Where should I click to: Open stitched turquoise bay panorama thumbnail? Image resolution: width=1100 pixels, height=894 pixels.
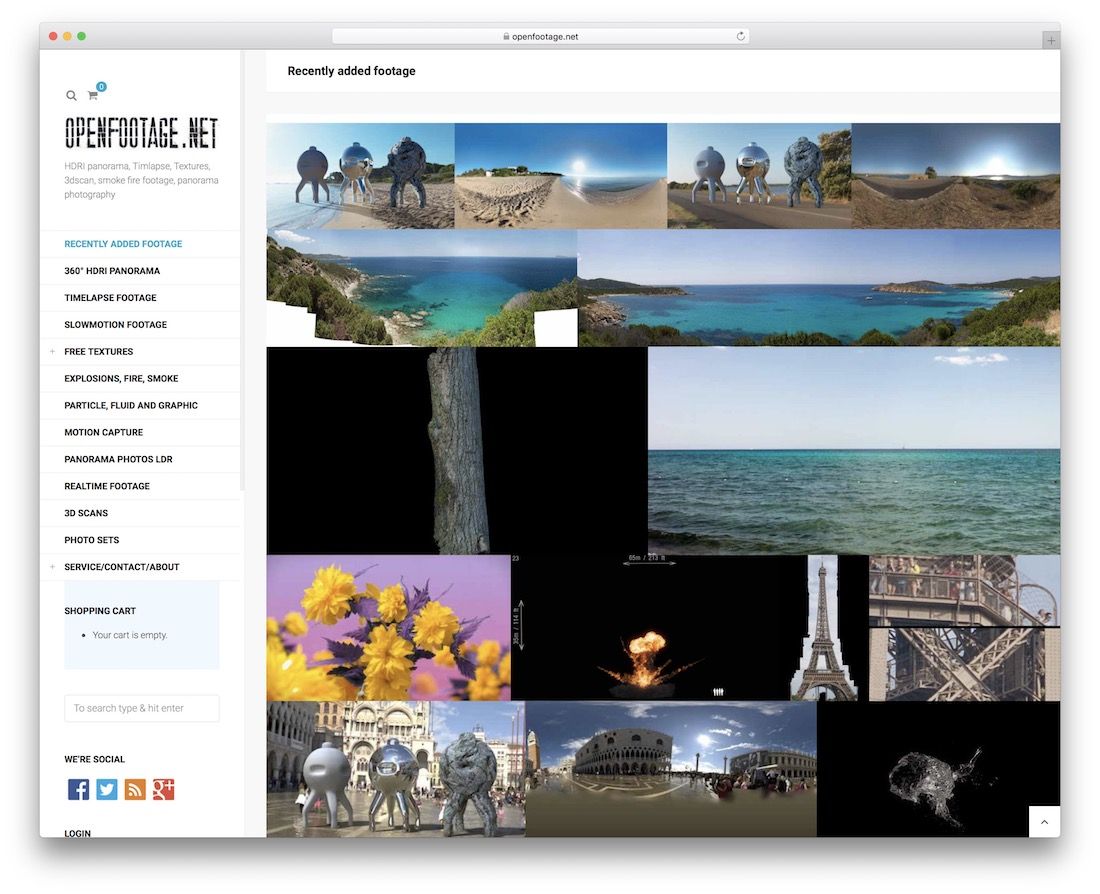[422, 288]
